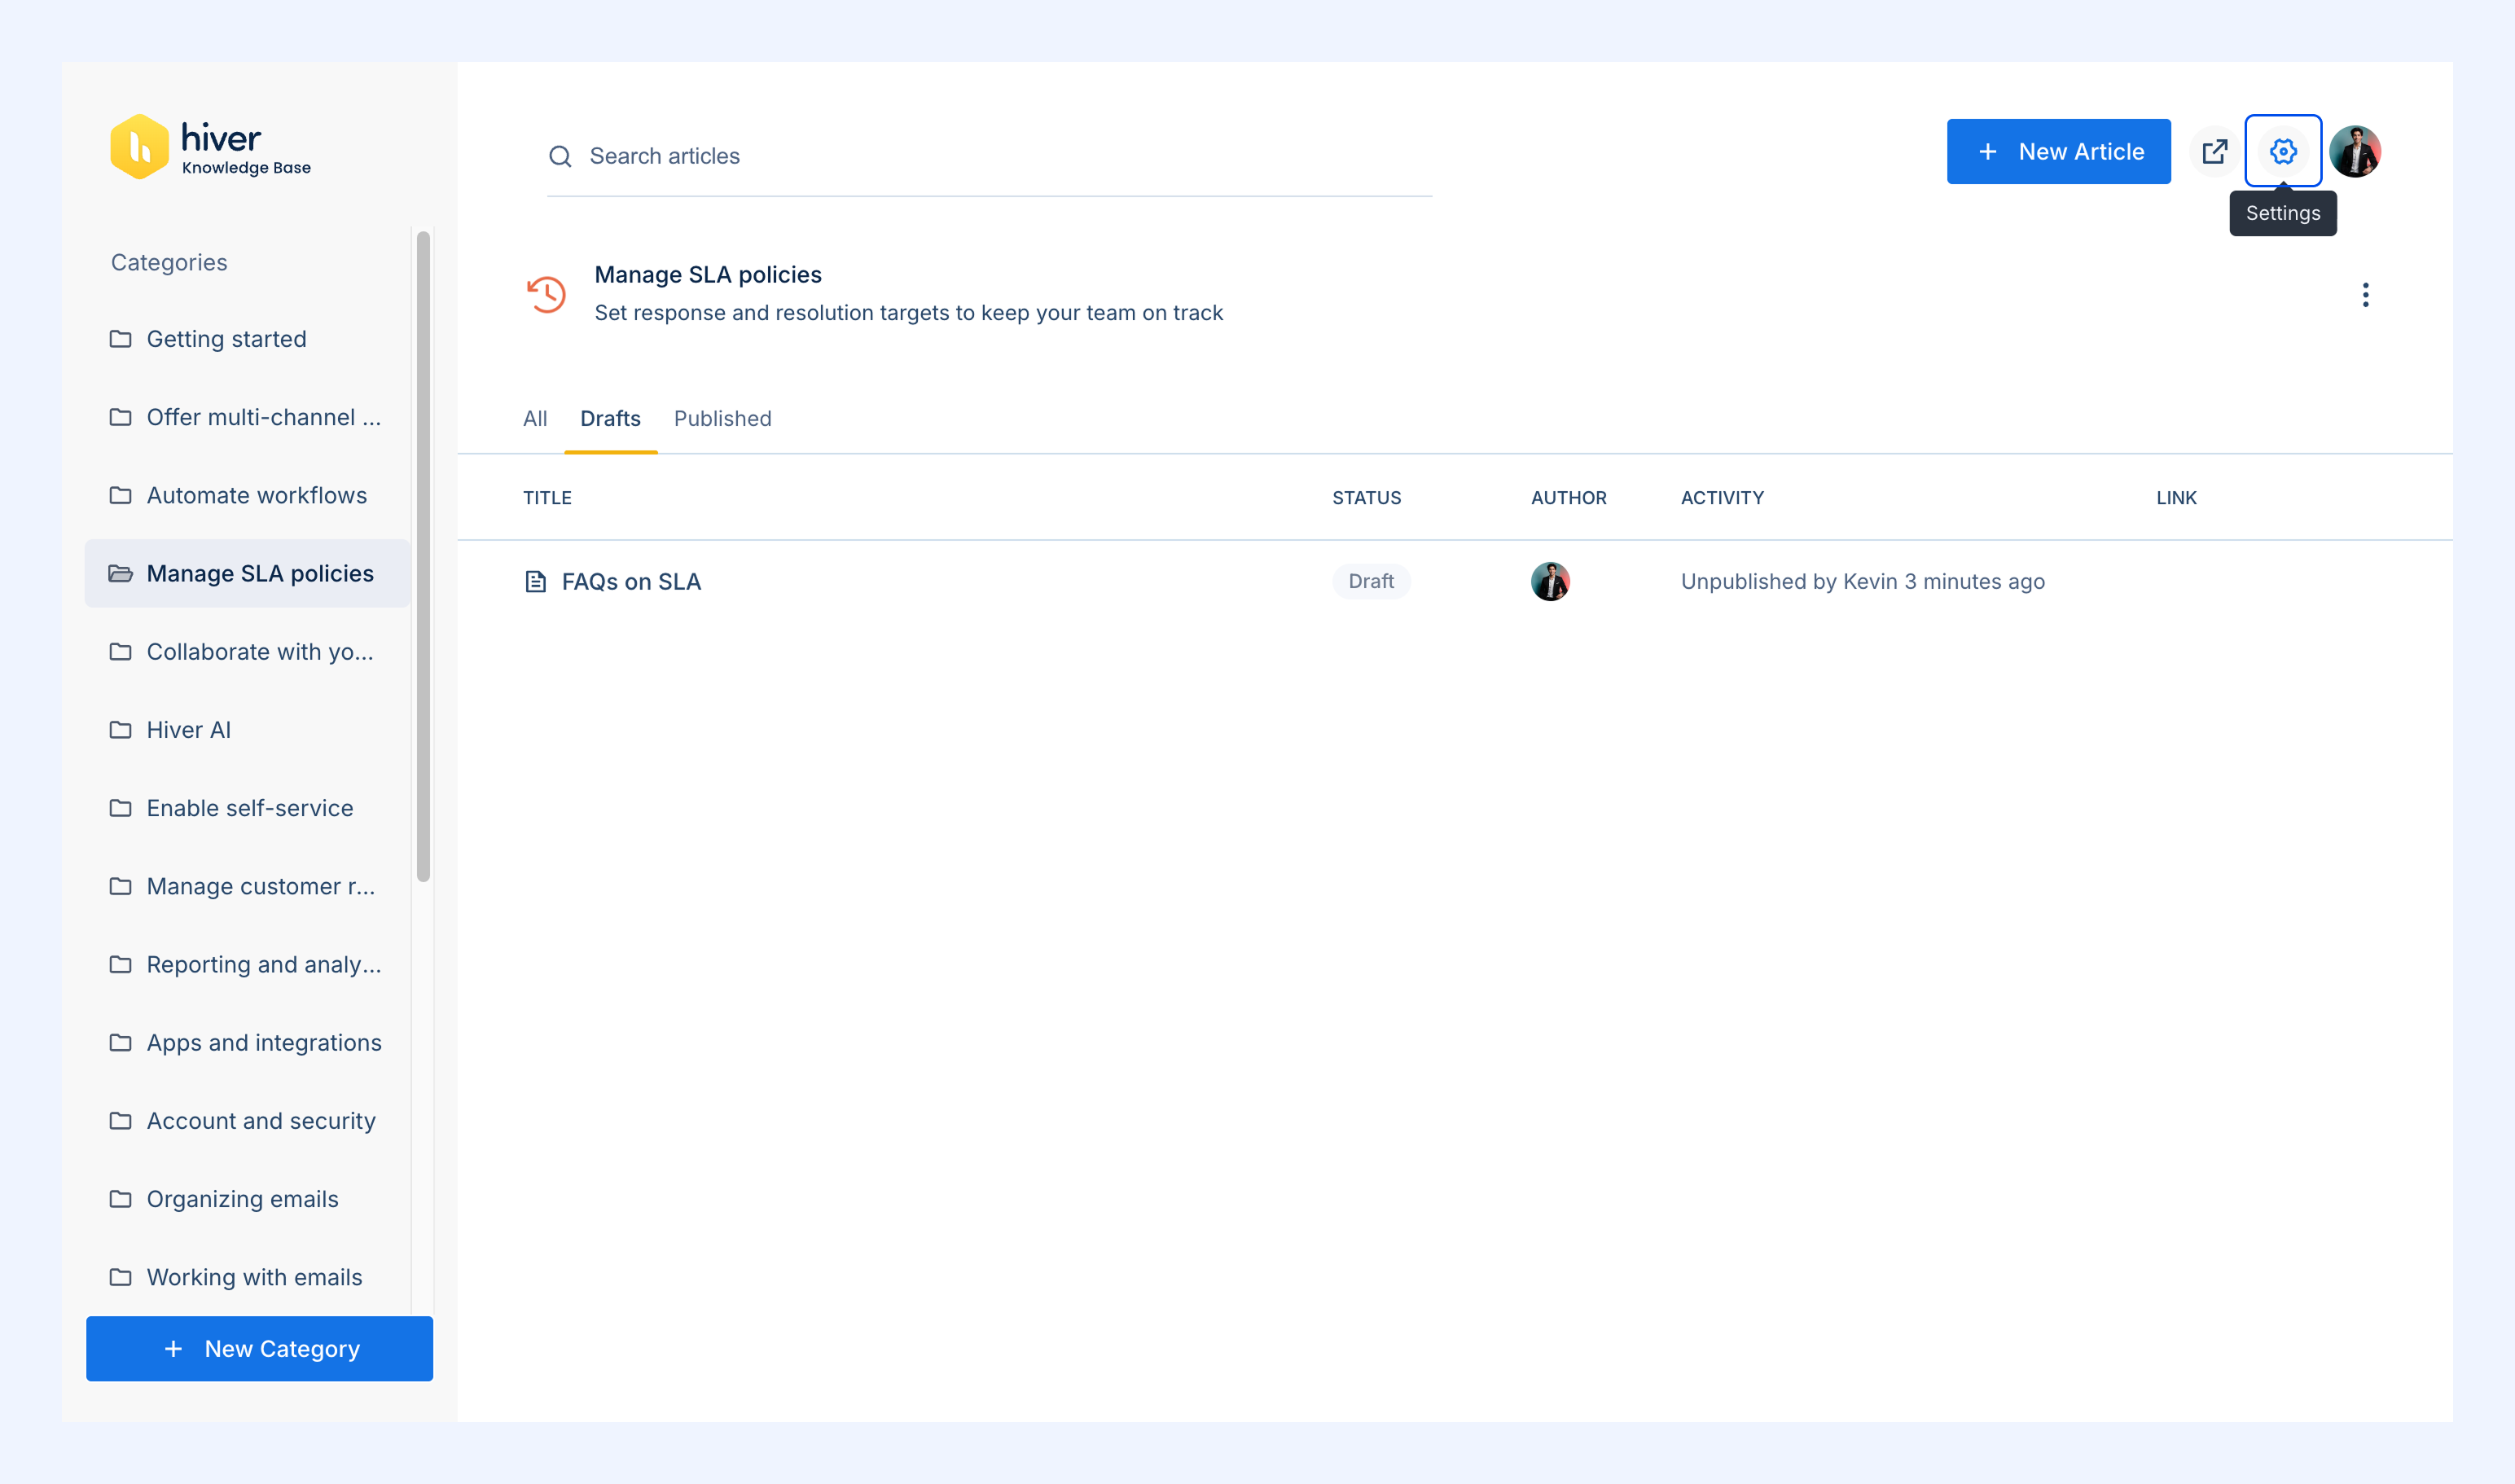This screenshot has width=2515, height=1484.
Task: Create a New Article
Action: [x=2058, y=151]
